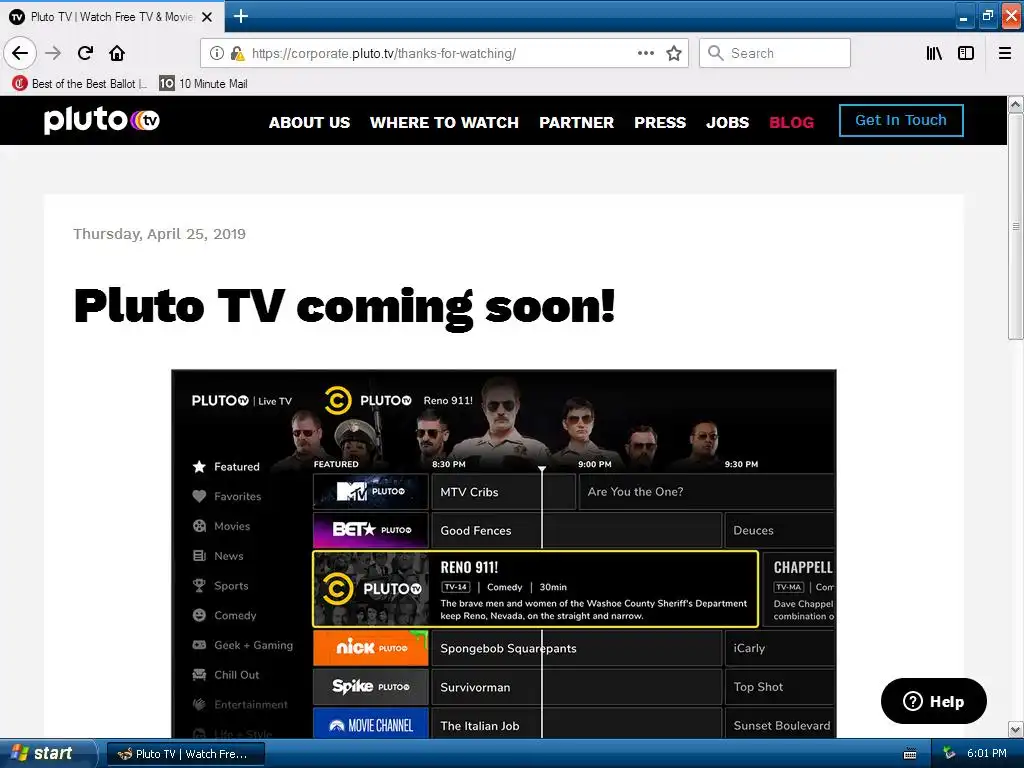Click the Comedy smiley icon in guide
Image resolution: width=1024 pixels, height=768 pixels.
pos(199,615)
